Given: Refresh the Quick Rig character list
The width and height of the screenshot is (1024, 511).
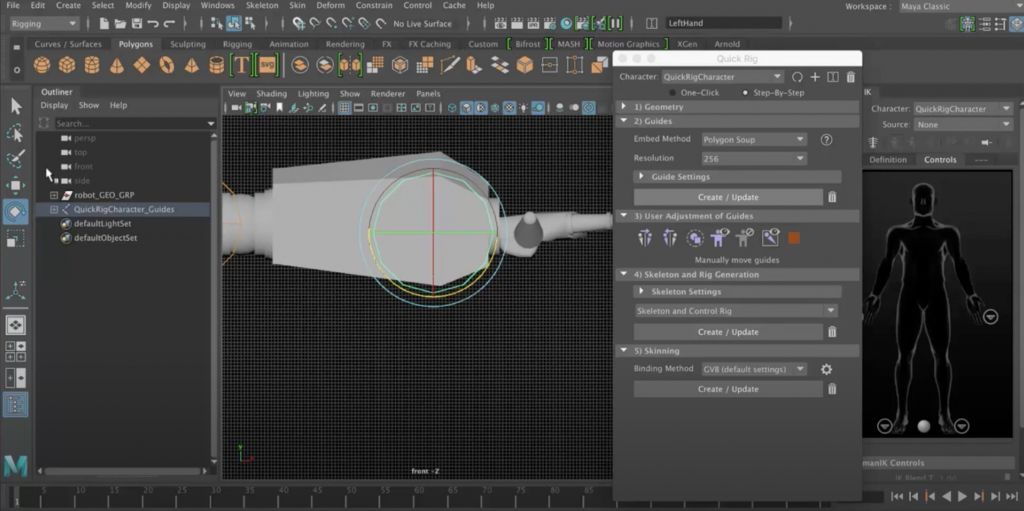Looking at the screenshot, I should 797,77.
